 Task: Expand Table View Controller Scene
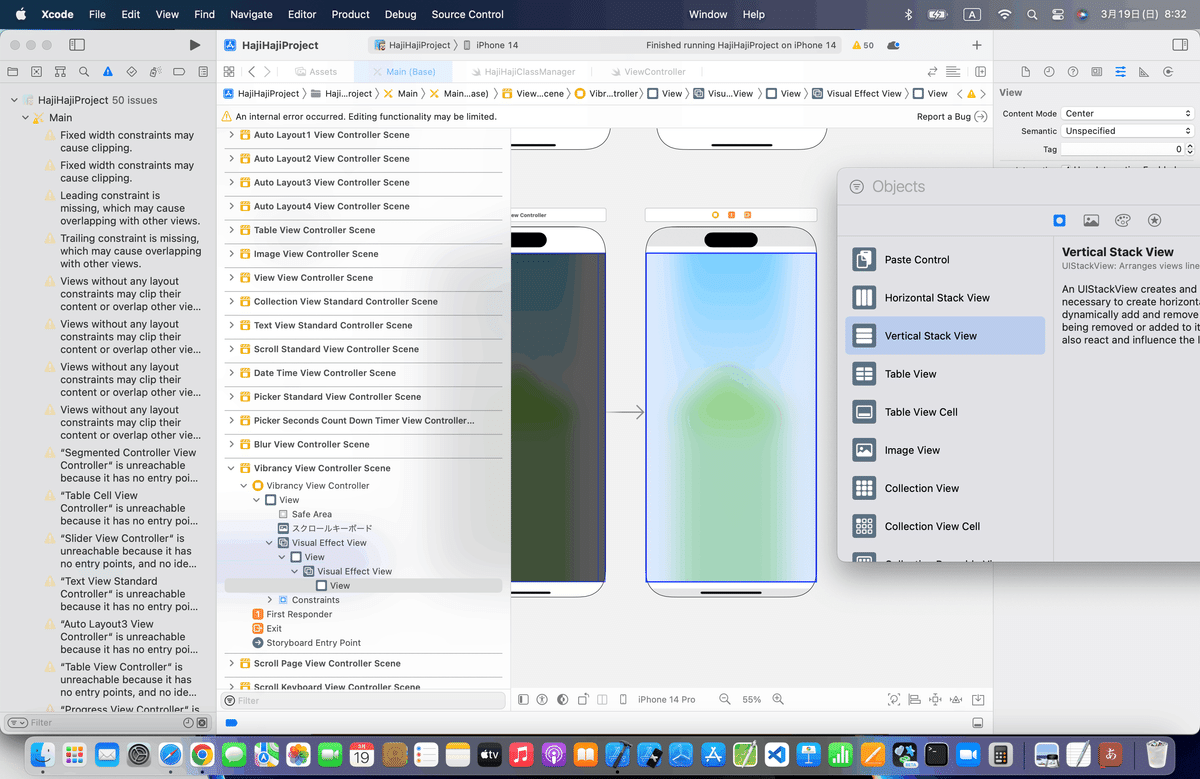[232, 230]
